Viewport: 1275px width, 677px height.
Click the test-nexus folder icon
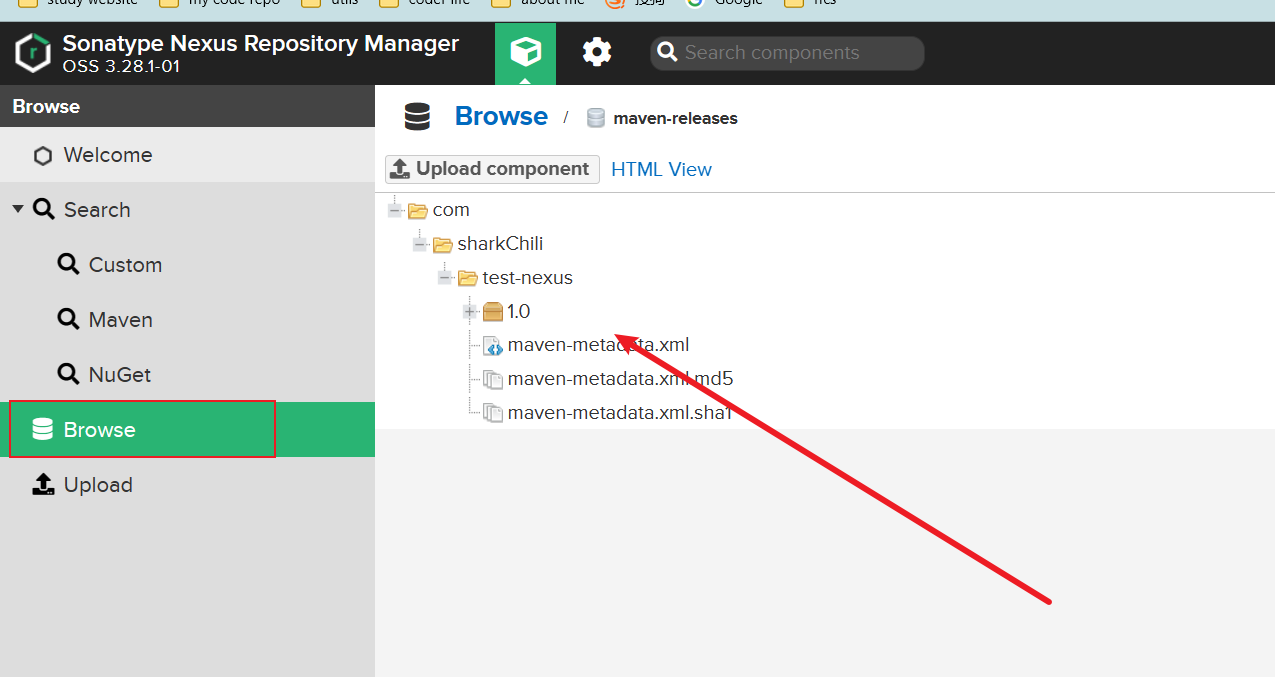click(x=467, y=278)
